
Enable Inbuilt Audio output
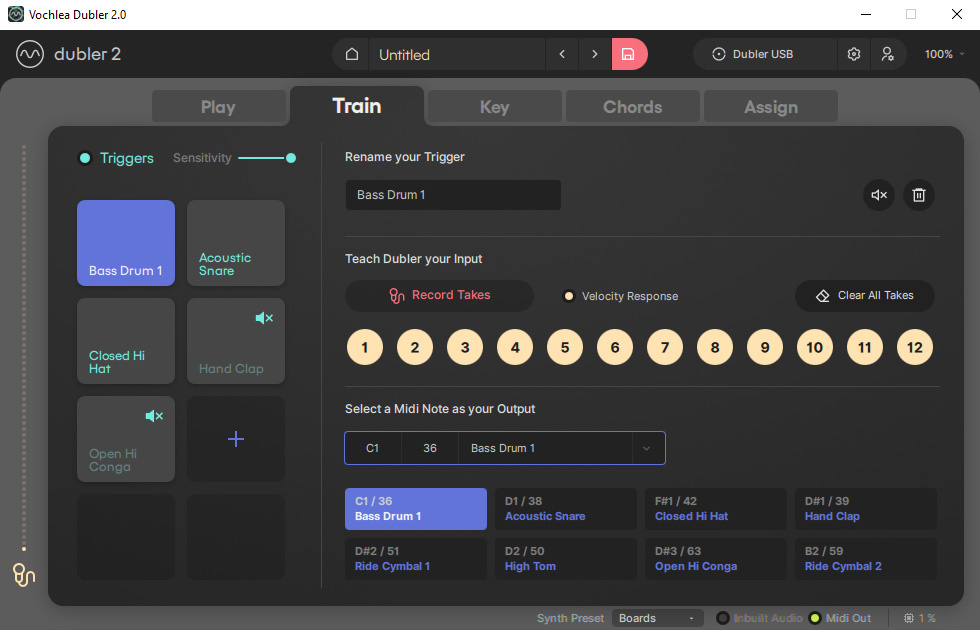[x=722, y=618]
